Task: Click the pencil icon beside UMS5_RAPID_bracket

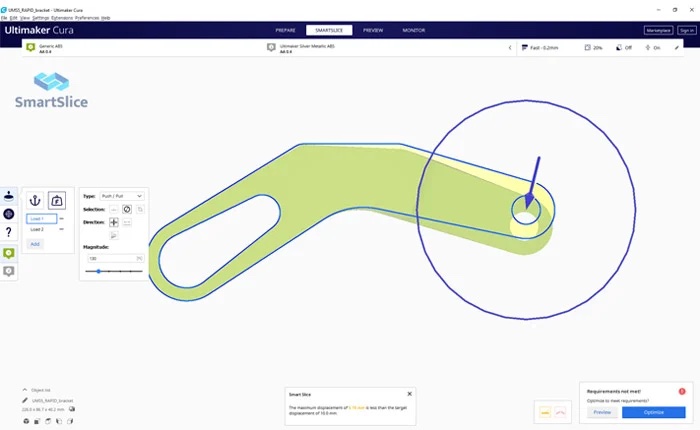Action: (25, 401)
